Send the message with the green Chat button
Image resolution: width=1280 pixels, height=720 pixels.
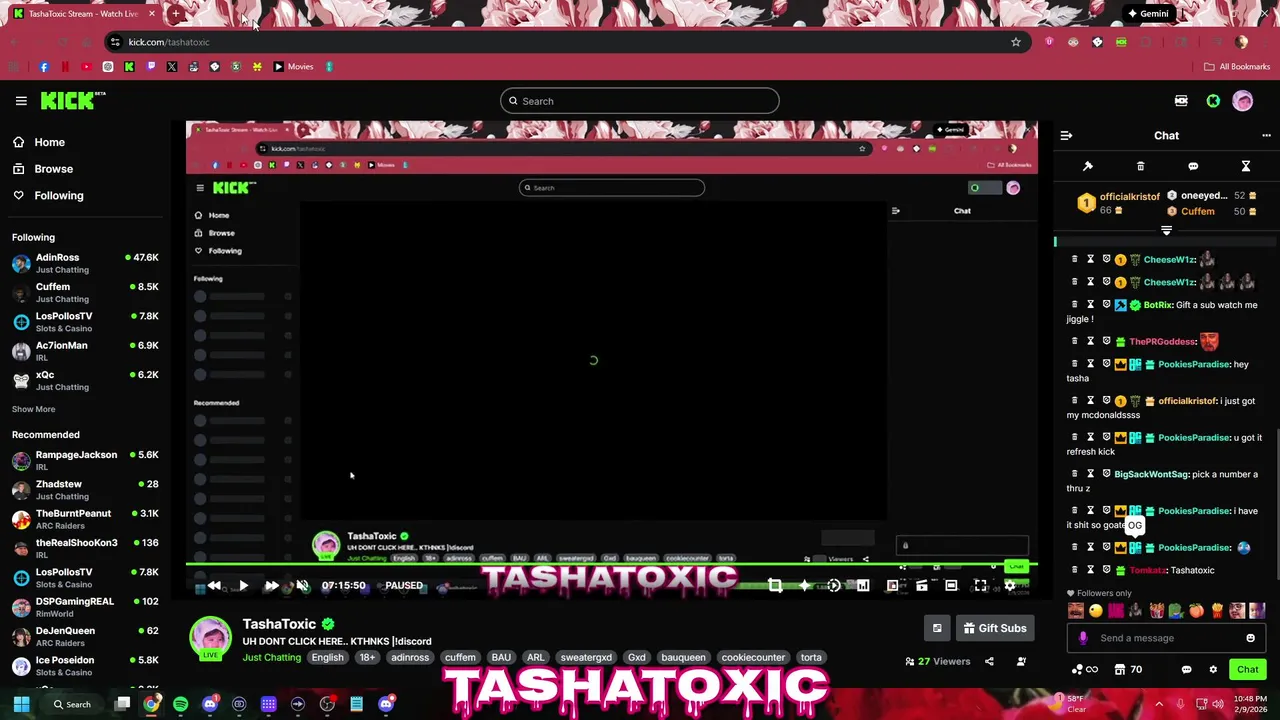pos(1247,669)
